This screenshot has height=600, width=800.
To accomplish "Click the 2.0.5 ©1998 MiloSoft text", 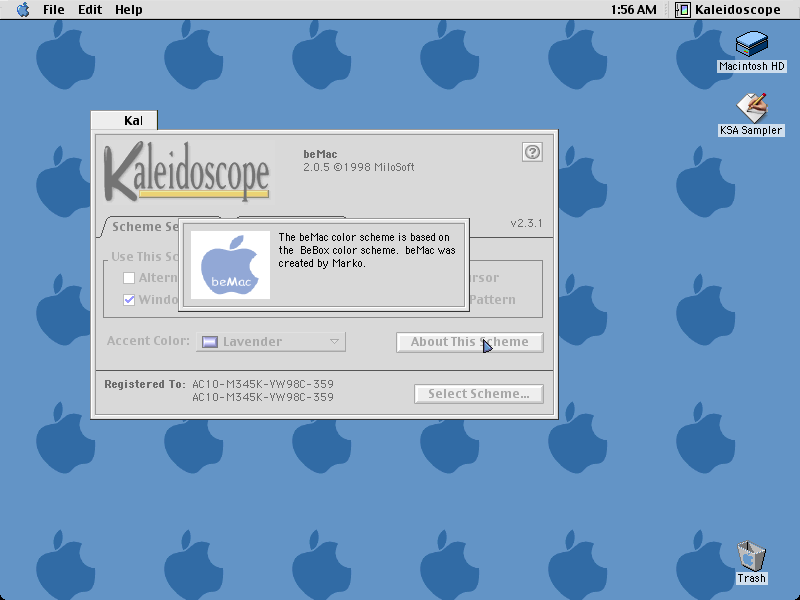I will [359, 167].
